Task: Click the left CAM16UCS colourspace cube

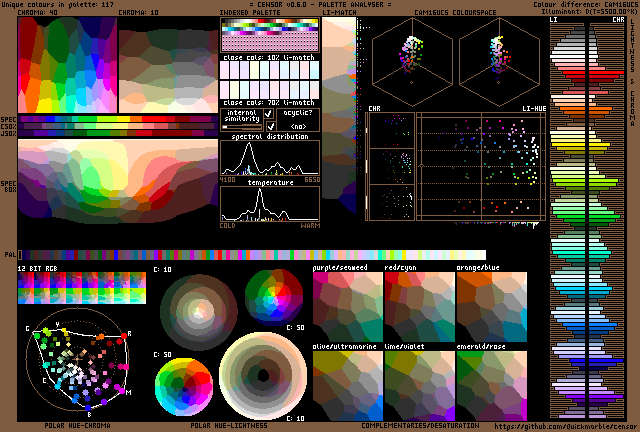Action: coord(412,61)
